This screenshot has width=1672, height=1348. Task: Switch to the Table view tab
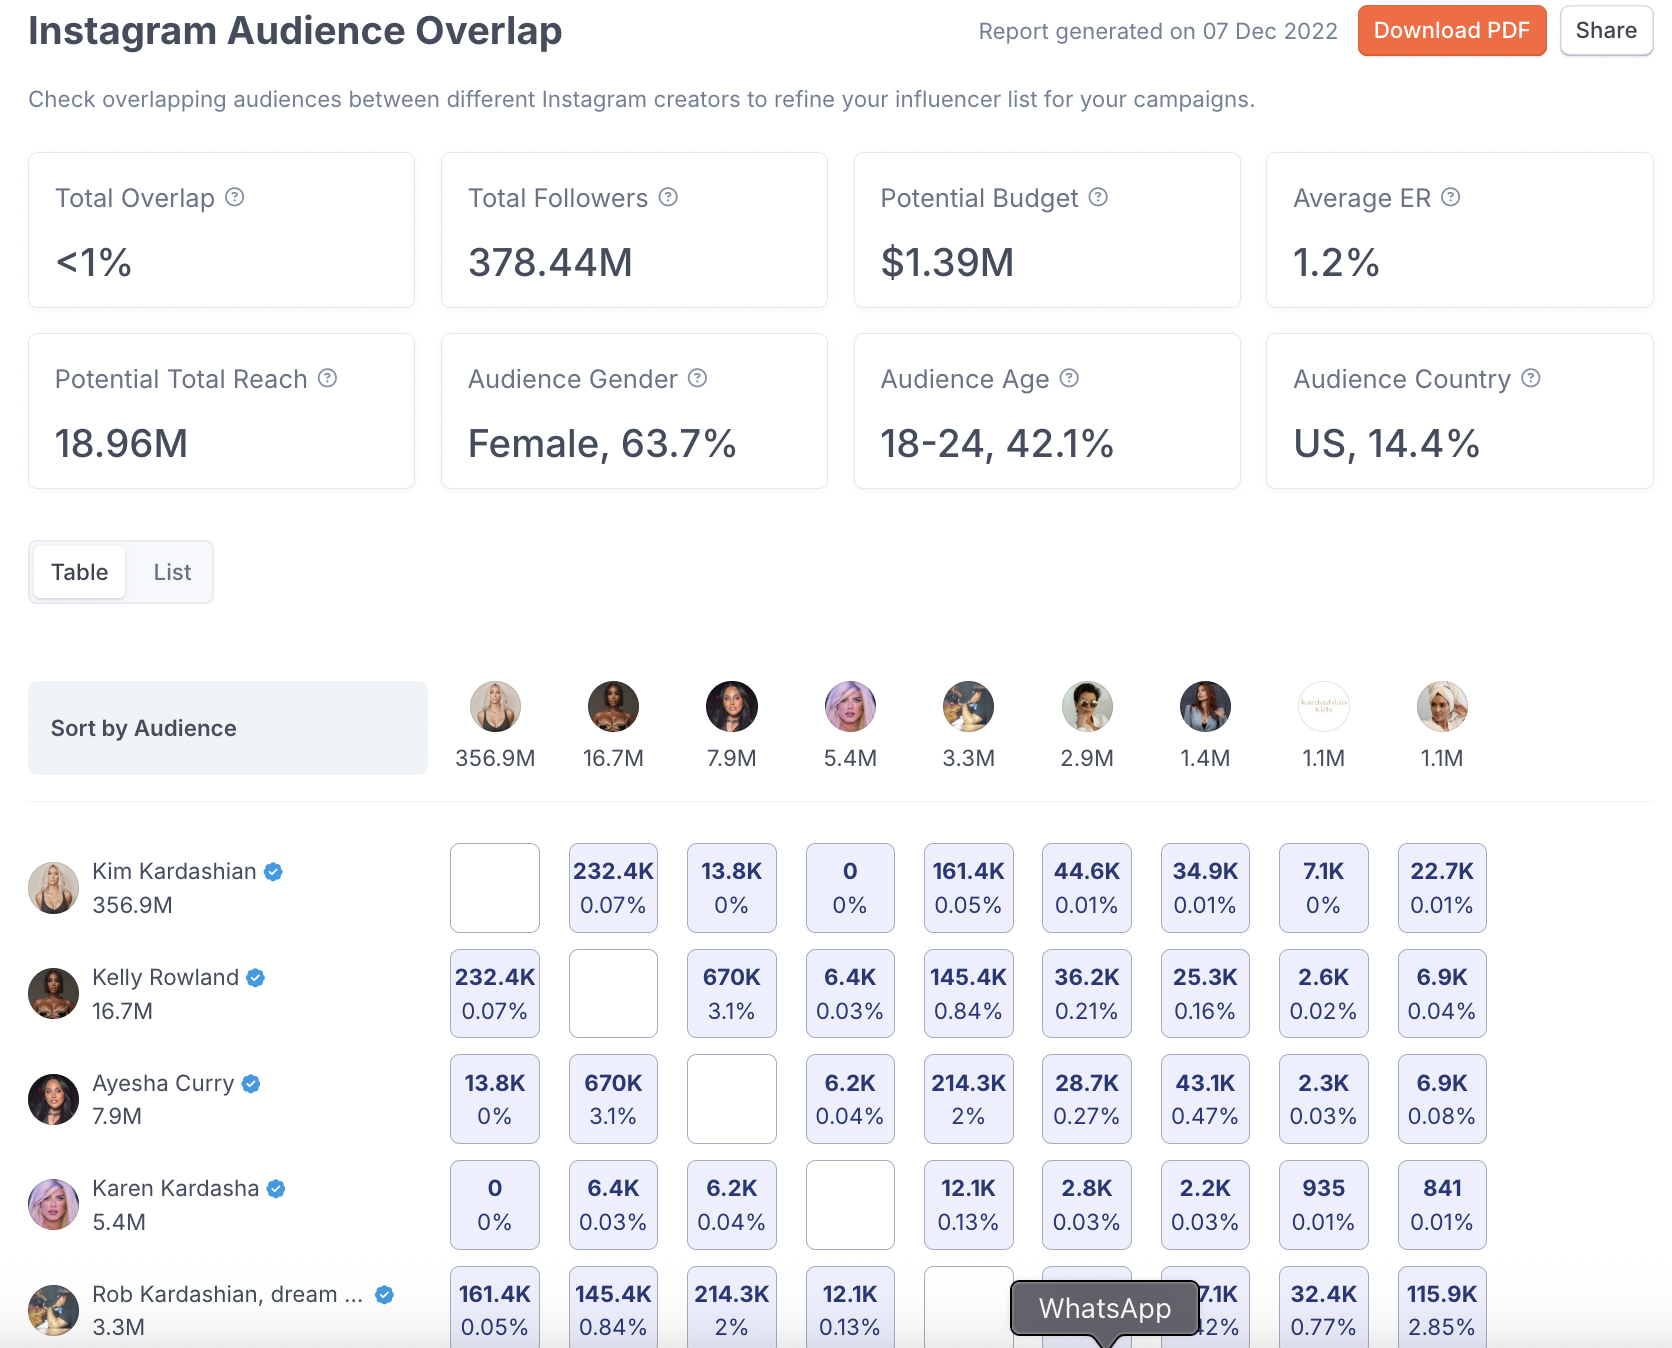80,572
